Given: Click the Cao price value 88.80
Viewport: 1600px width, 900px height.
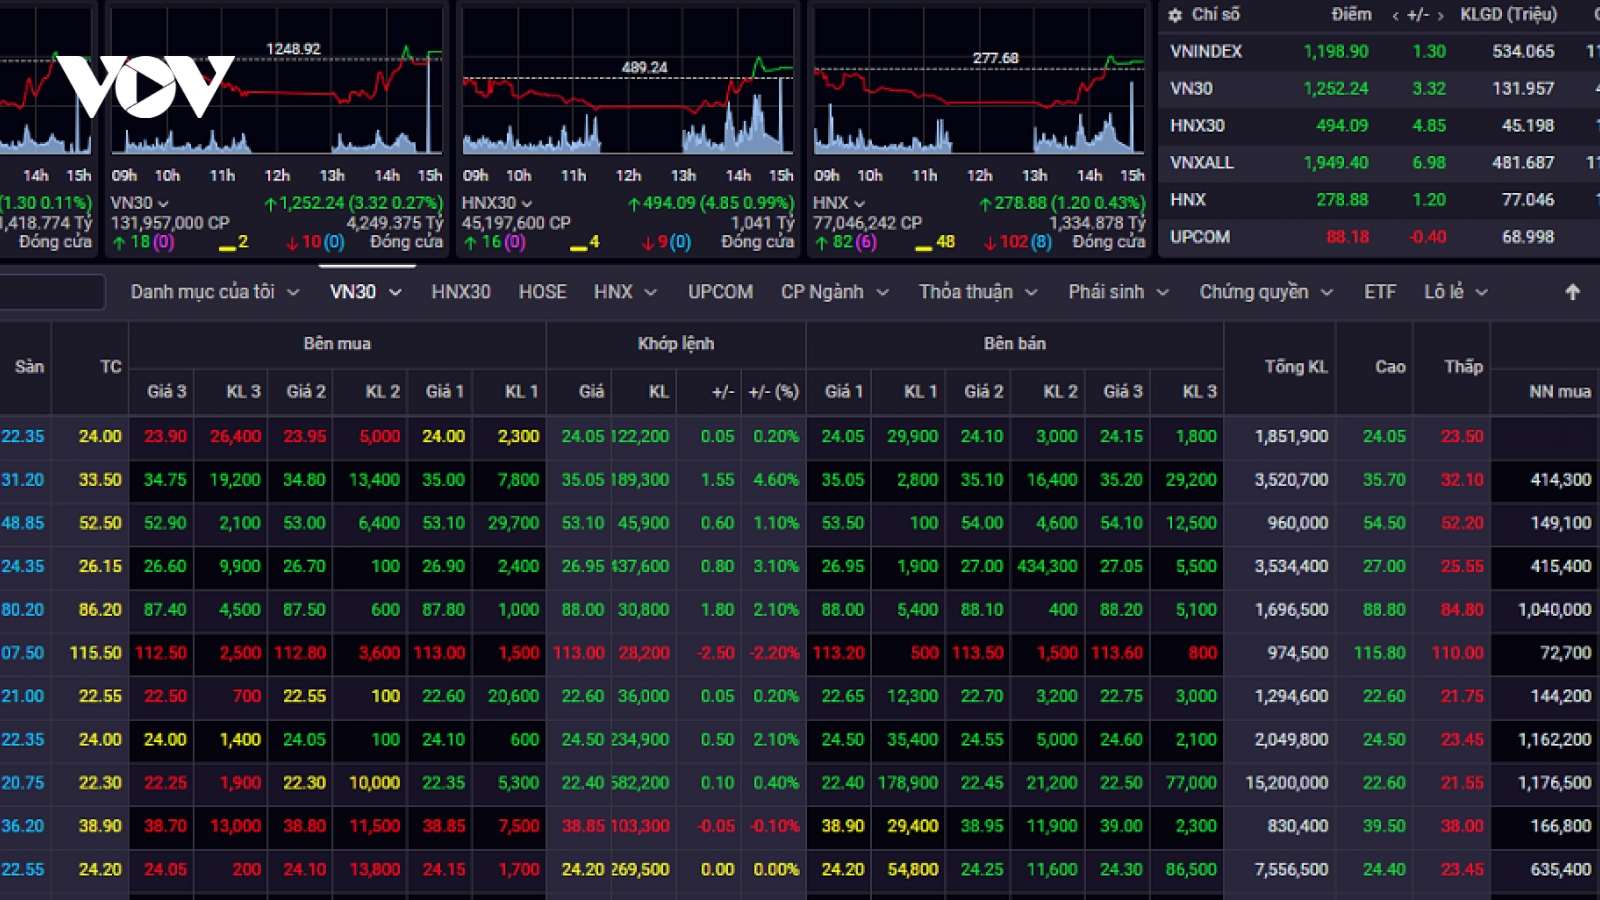Looking at the screenshot, I should coord(1384,610).
